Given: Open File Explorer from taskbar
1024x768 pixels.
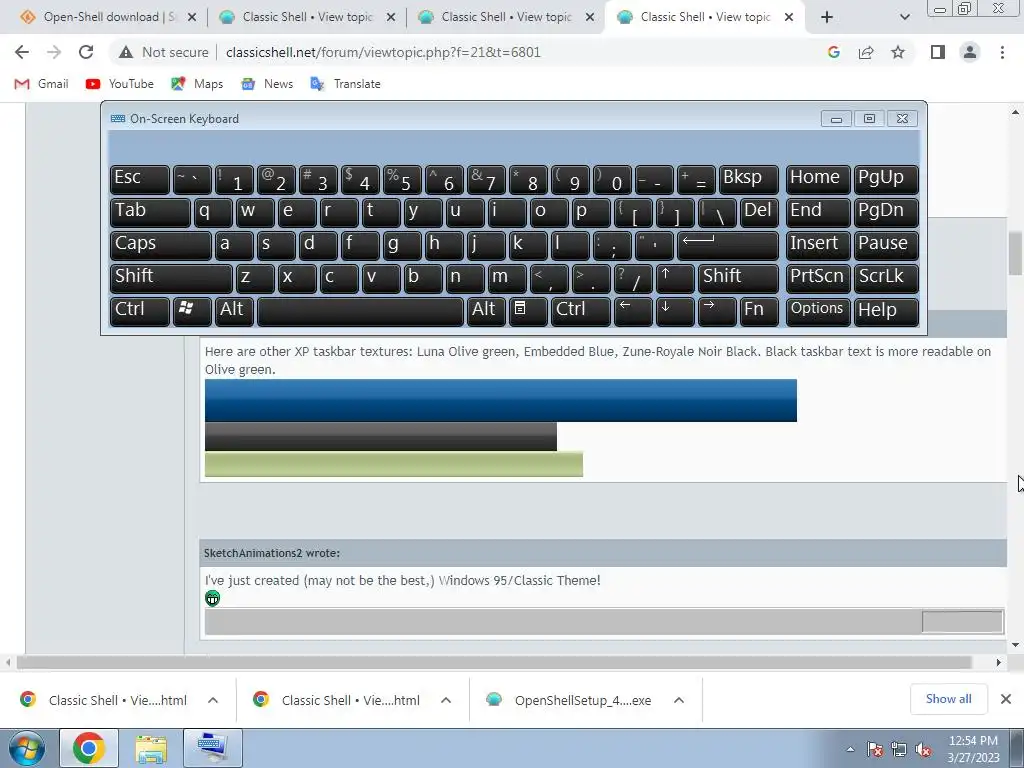Looking at the screenshot, I should point(152,748).
